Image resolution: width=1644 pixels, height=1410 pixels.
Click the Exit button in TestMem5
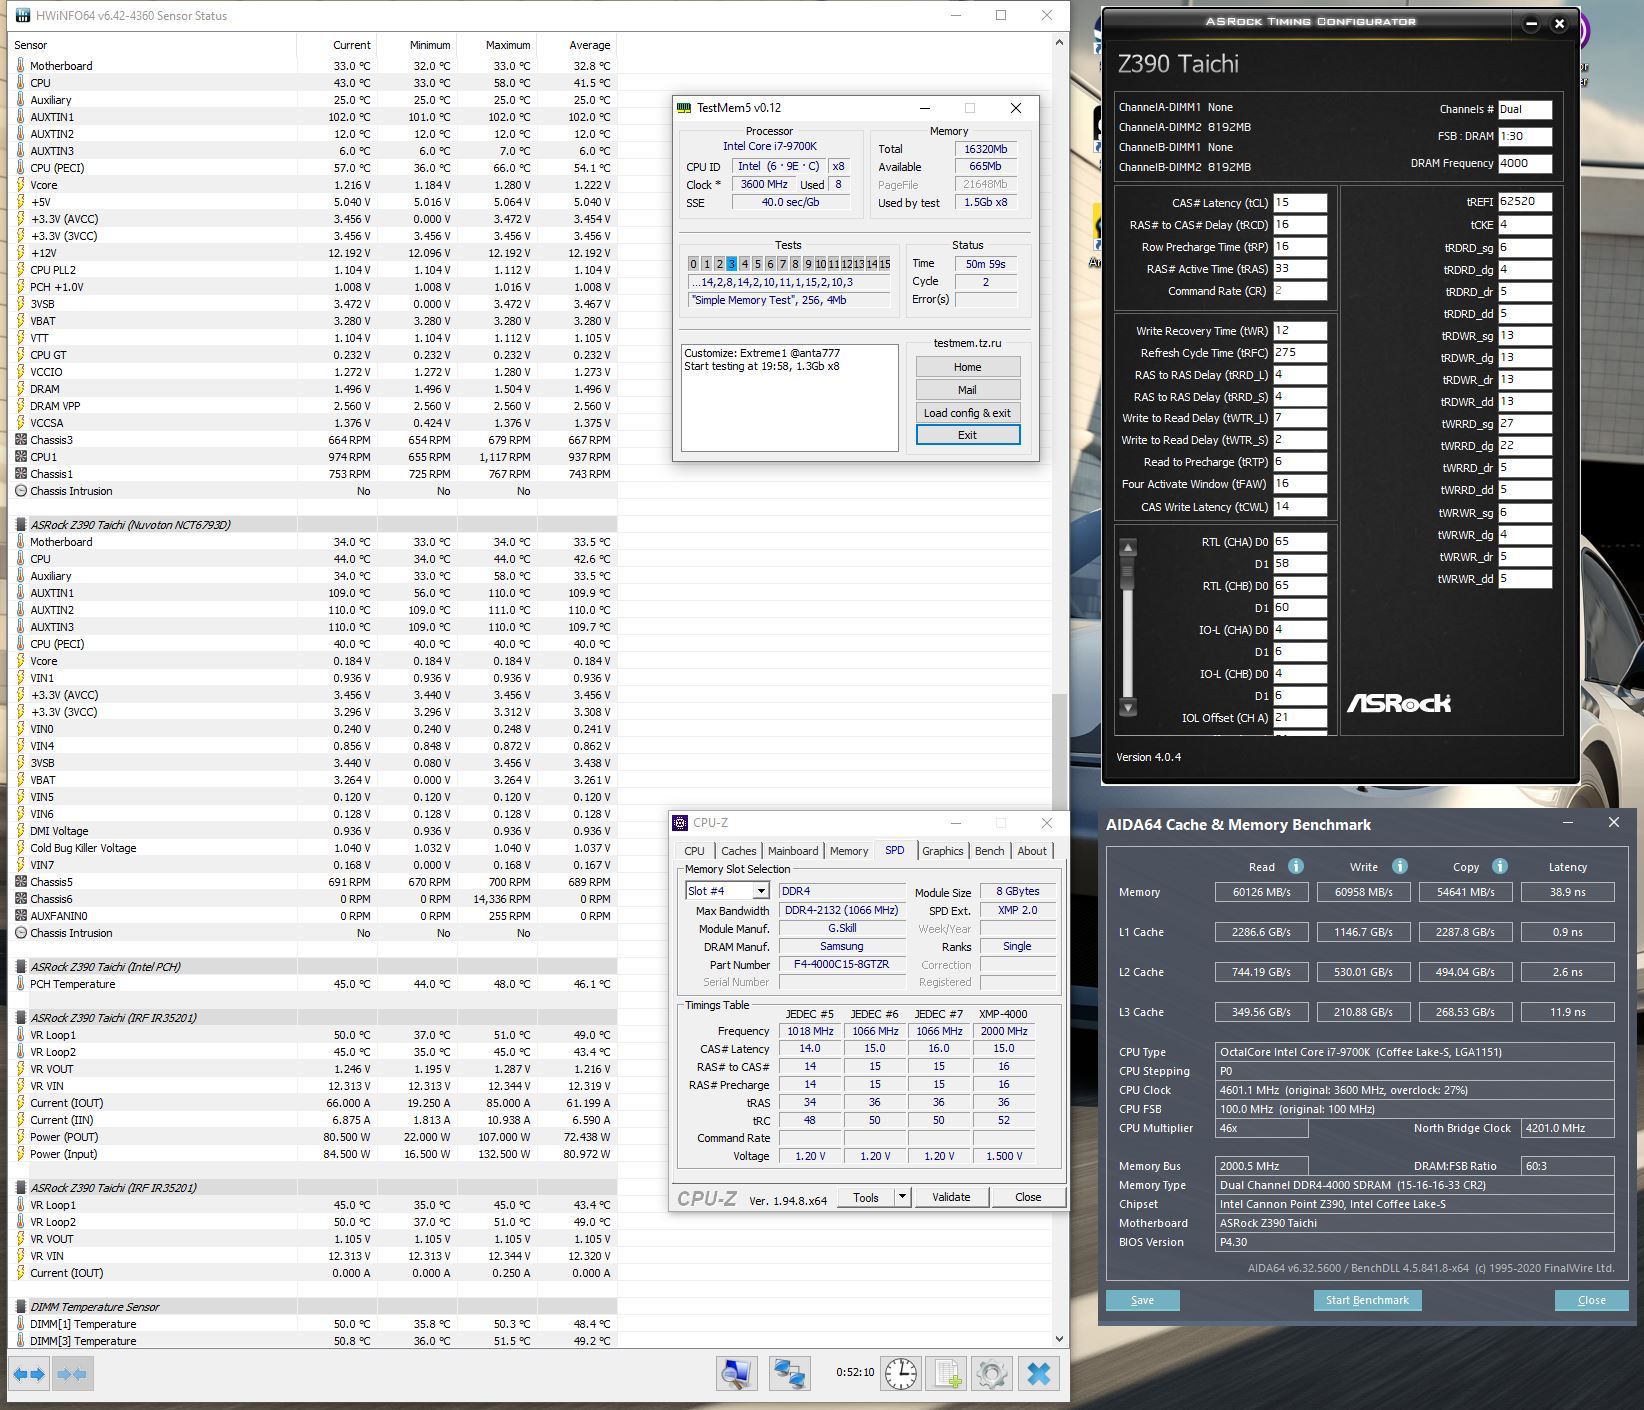click(968, 435)
